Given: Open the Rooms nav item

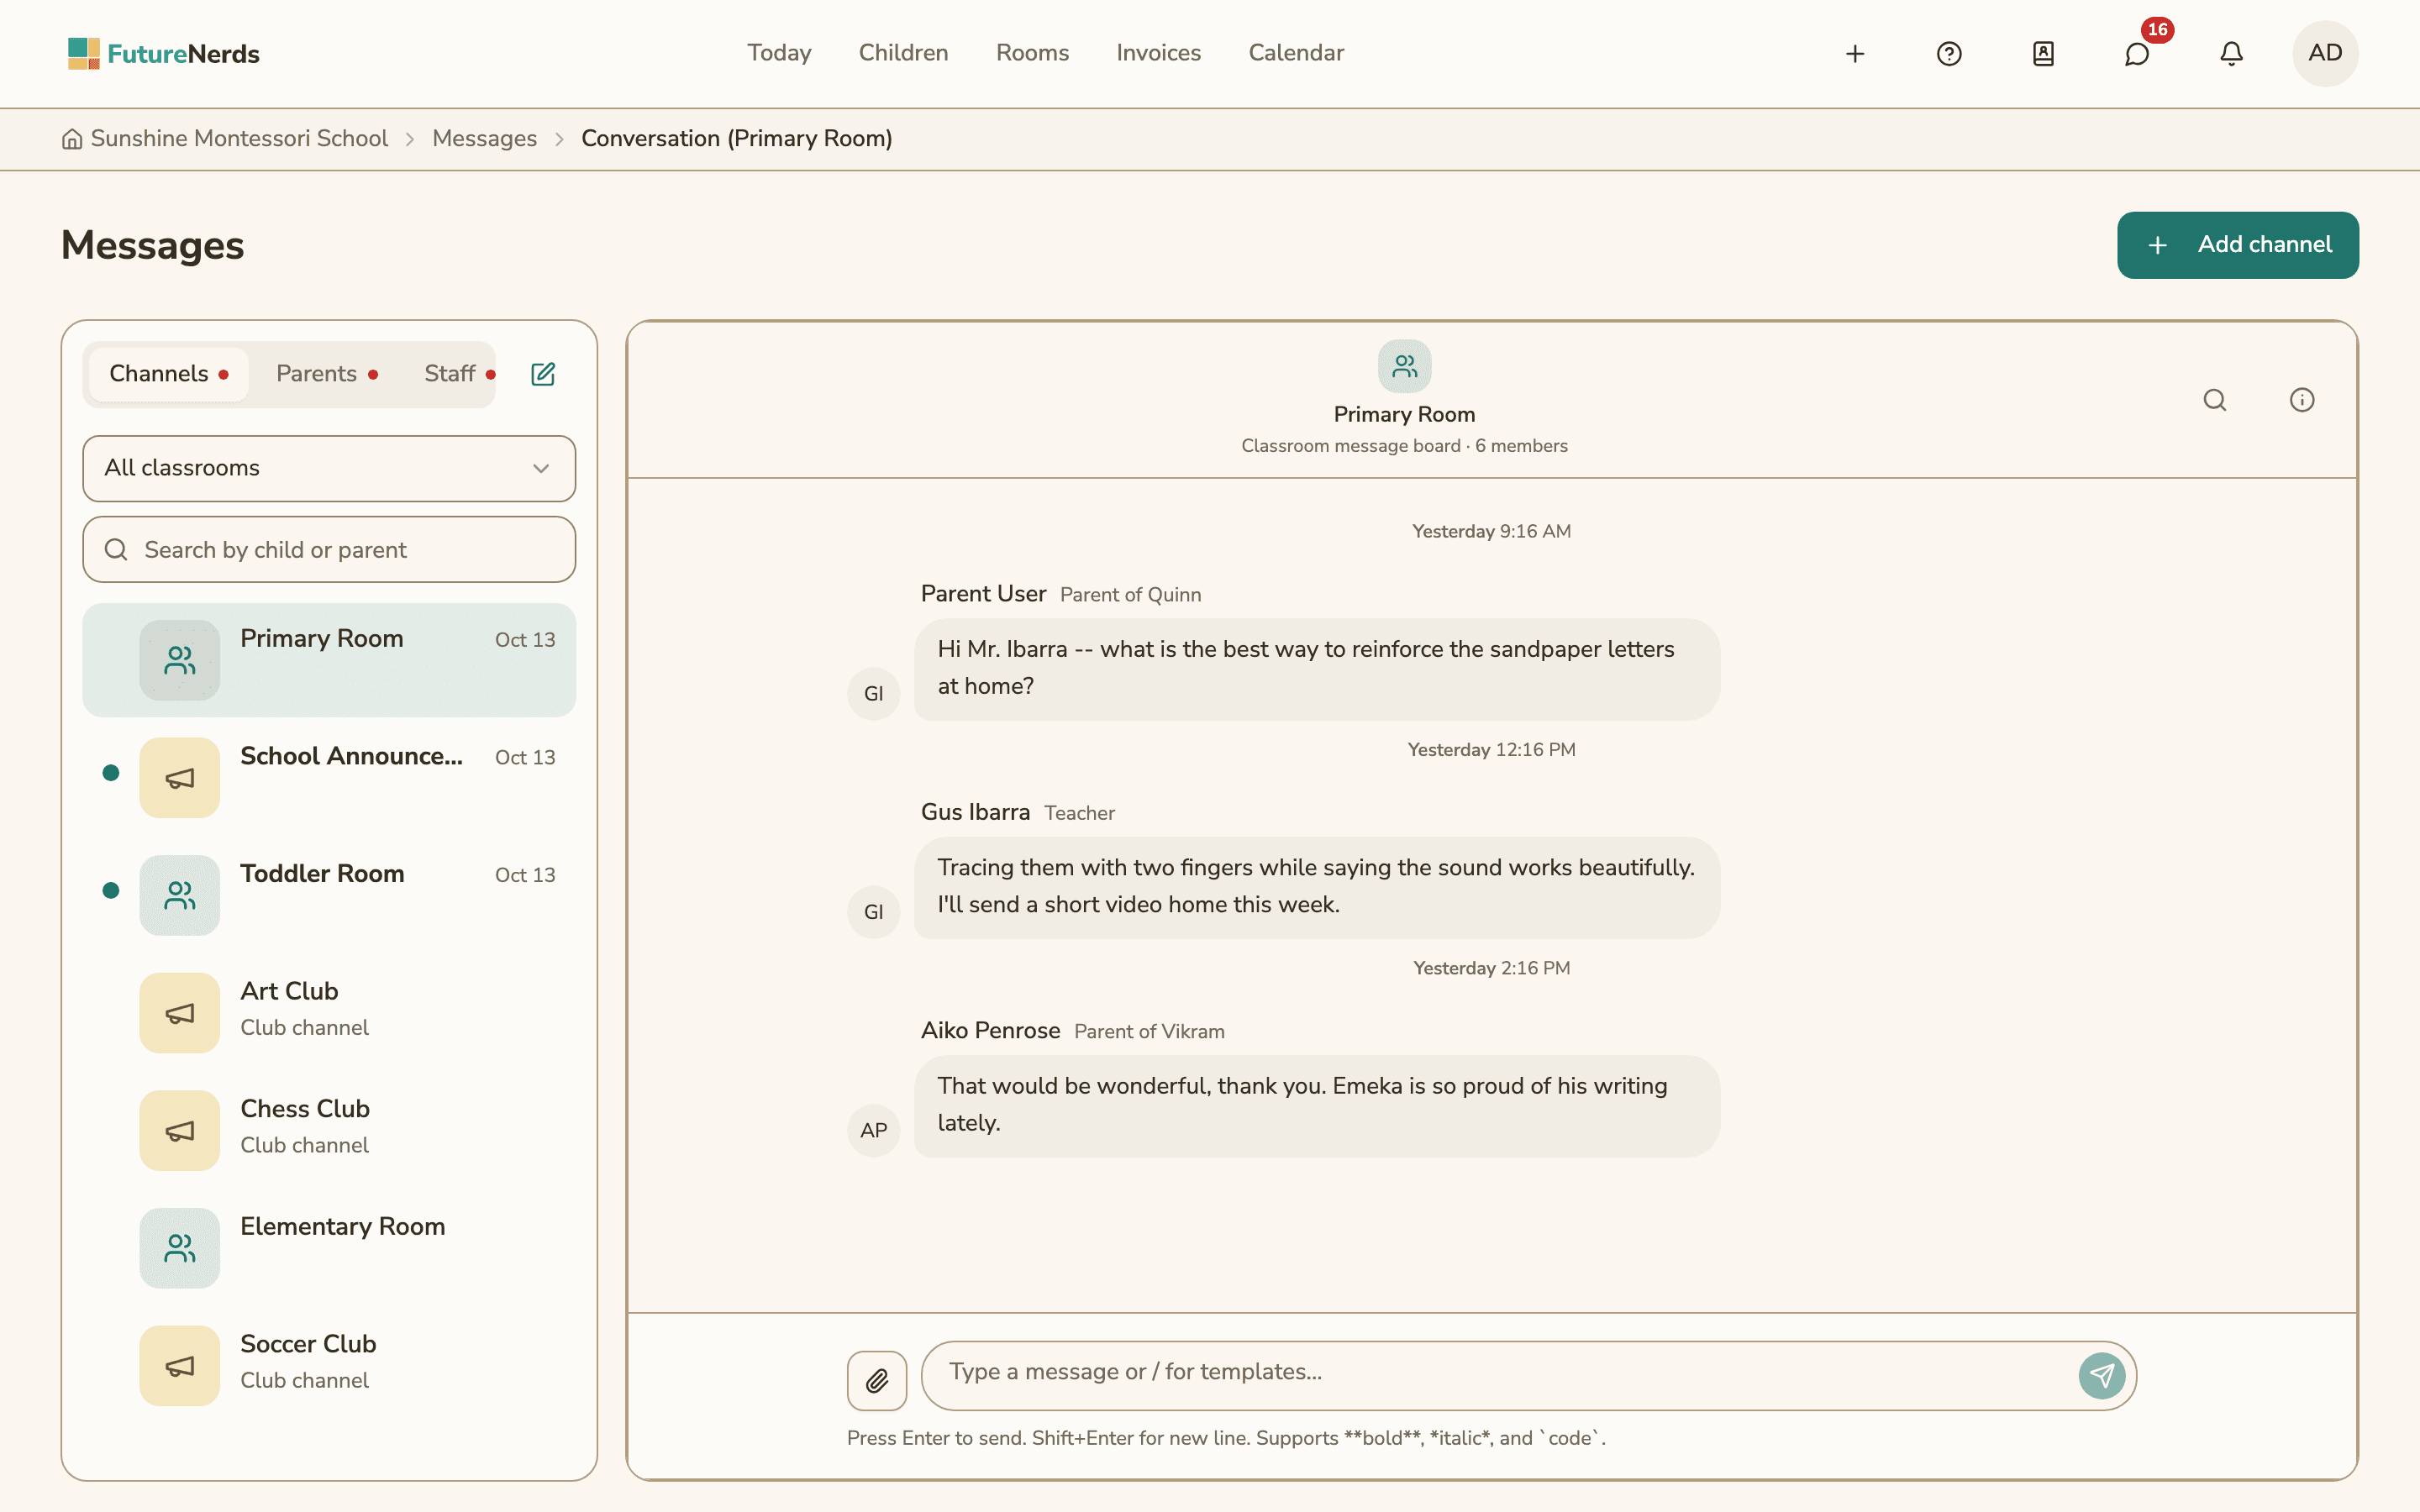Looking at the screenshot, I should [1032, 53].
